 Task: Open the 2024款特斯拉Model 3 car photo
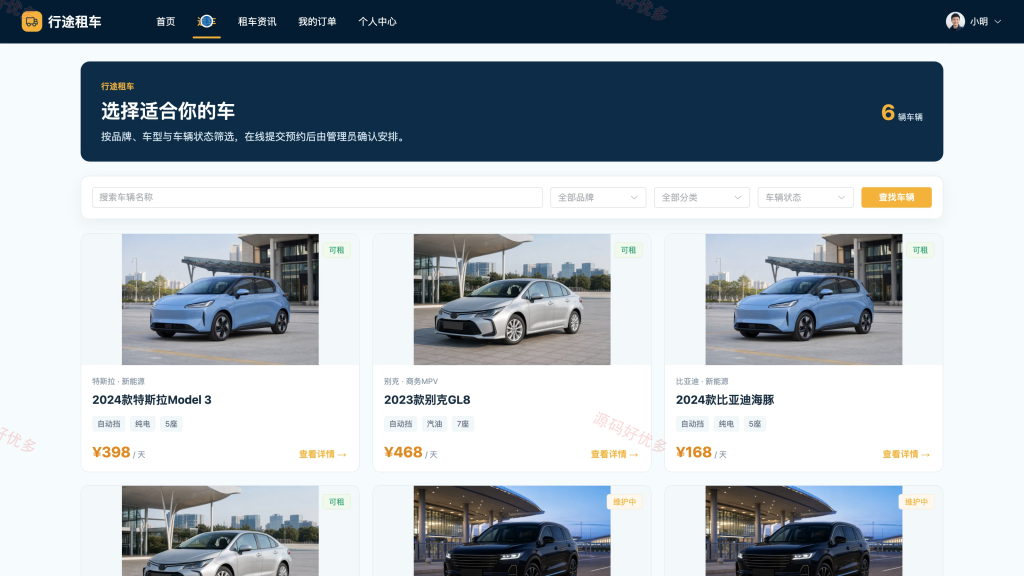[220, 299]
